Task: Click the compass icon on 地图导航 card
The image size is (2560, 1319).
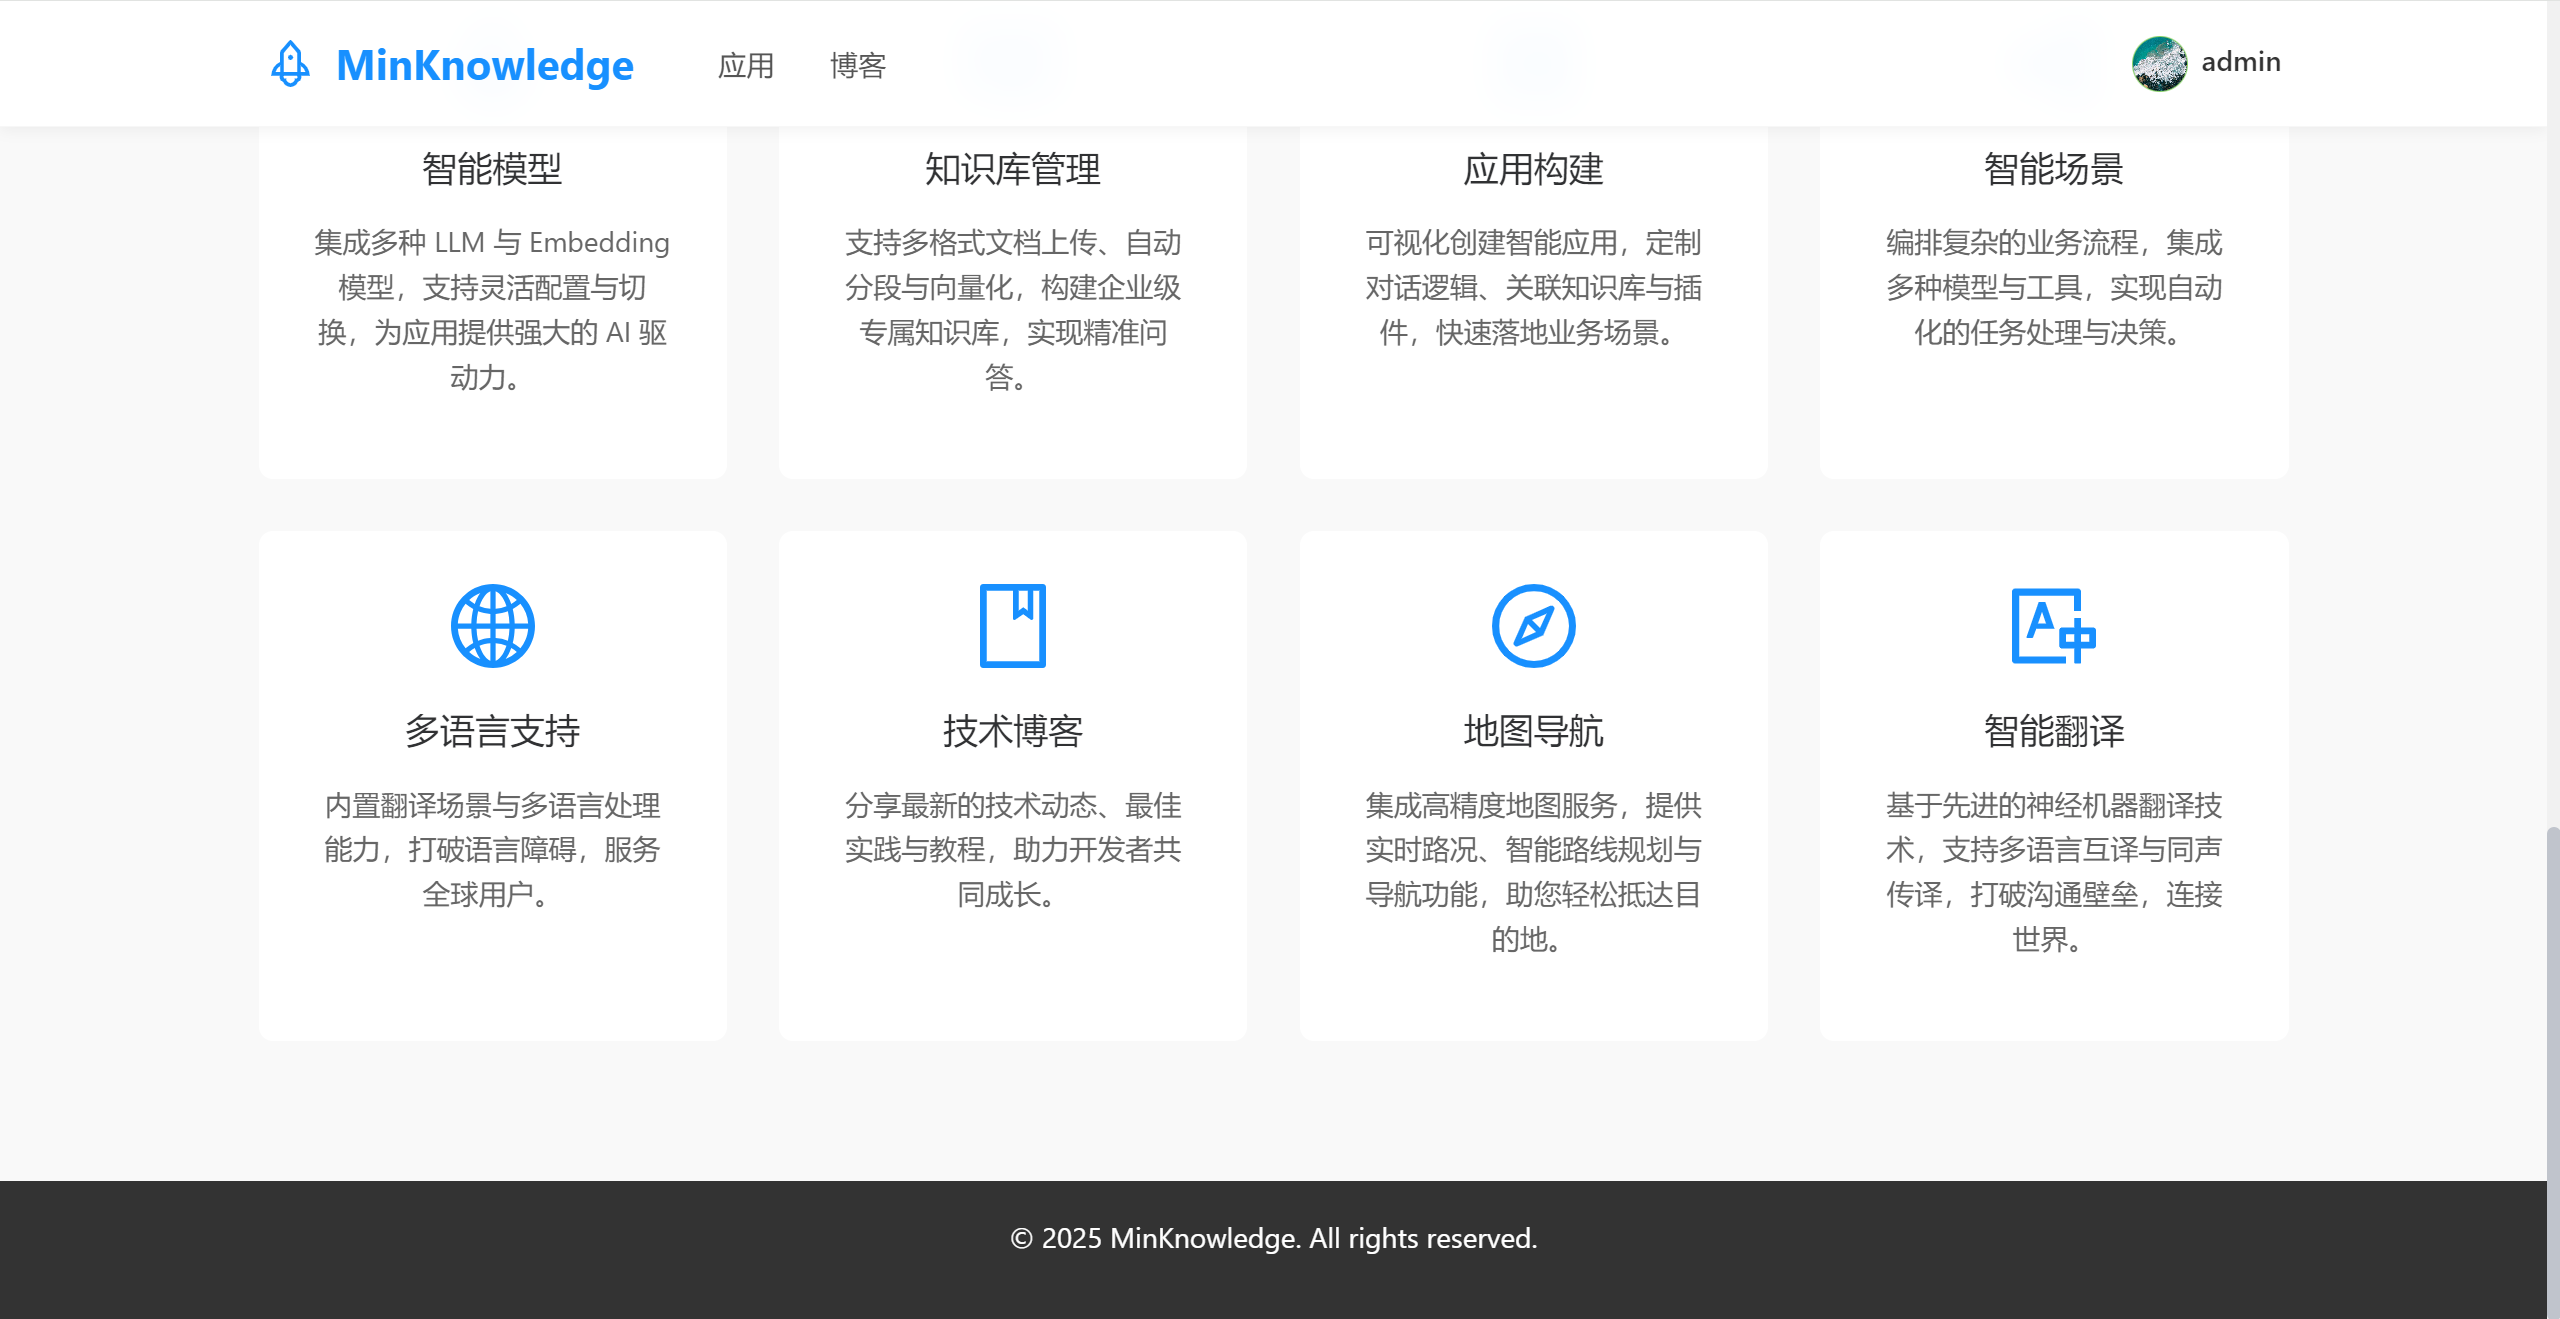Action: (x=1533, y=625)
